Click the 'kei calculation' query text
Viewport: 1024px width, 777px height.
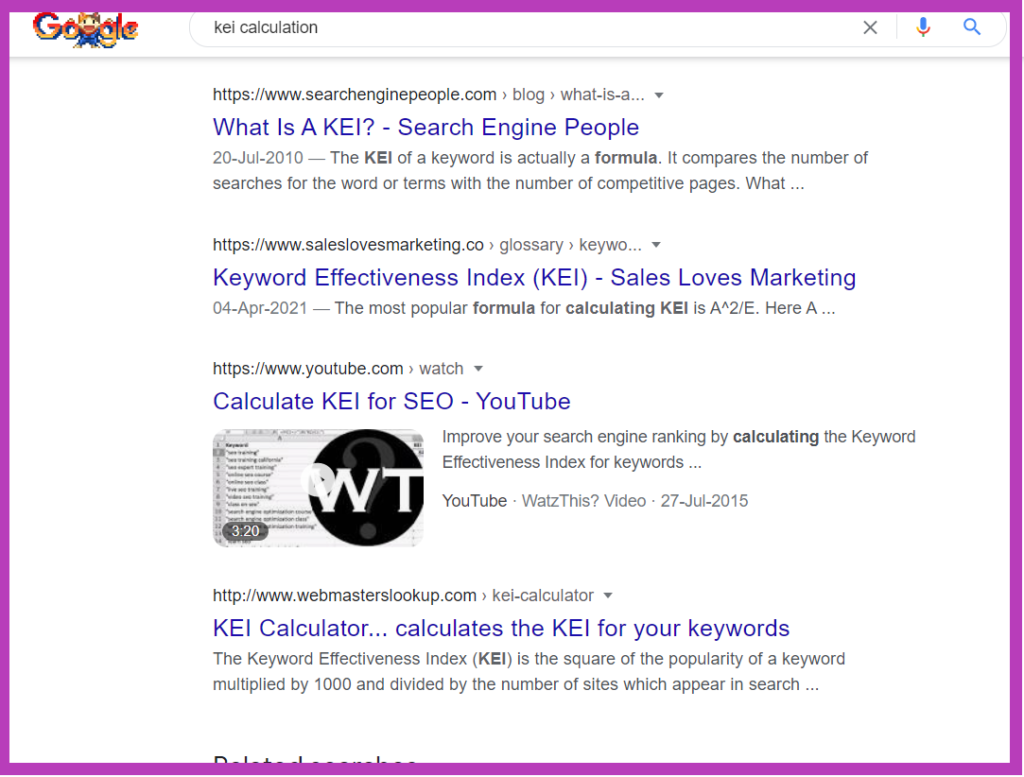(x=265, y=27)
